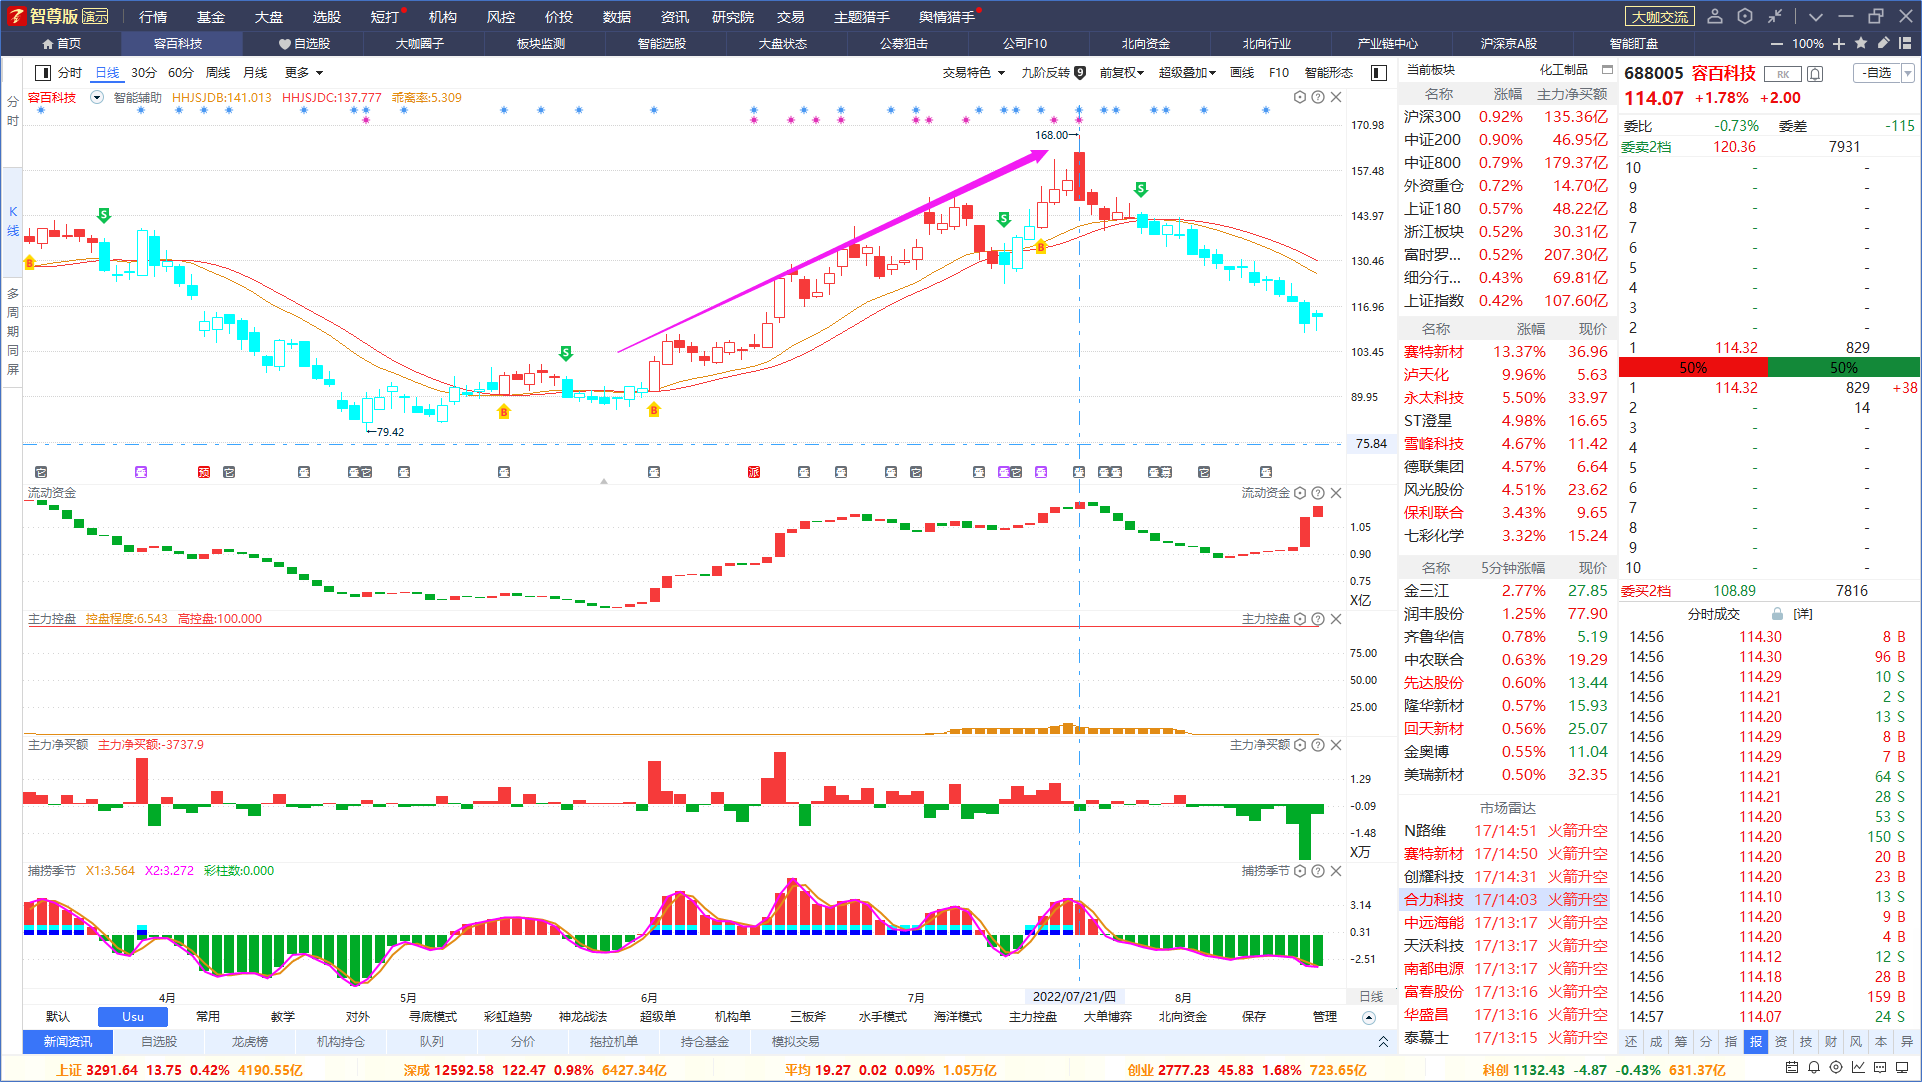Switch to 60分 chart period

[181, 72]
